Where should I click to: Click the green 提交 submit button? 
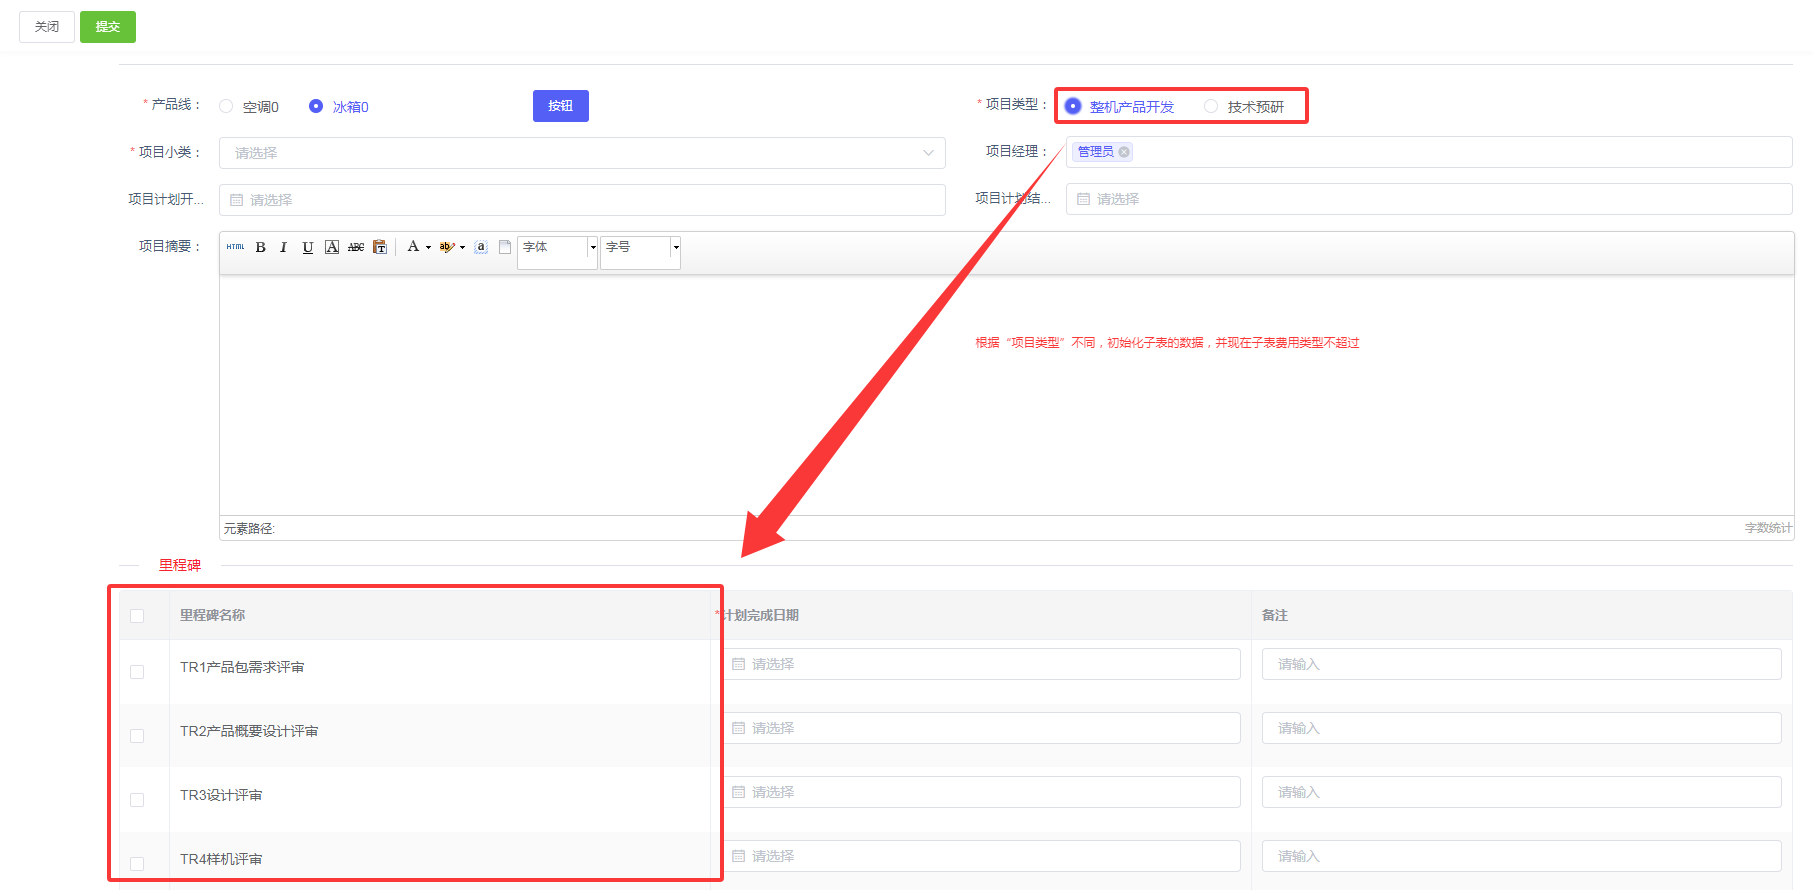pos(107,27)
